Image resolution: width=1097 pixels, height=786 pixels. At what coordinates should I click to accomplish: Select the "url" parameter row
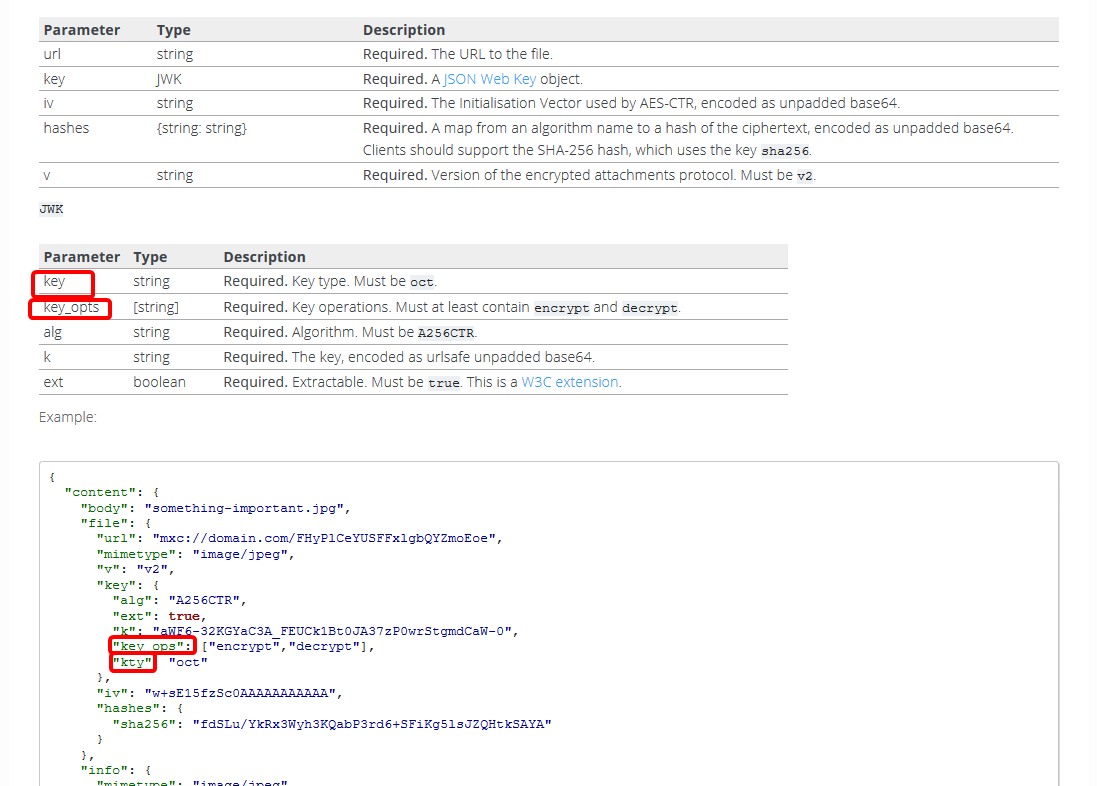pos(51,53)
